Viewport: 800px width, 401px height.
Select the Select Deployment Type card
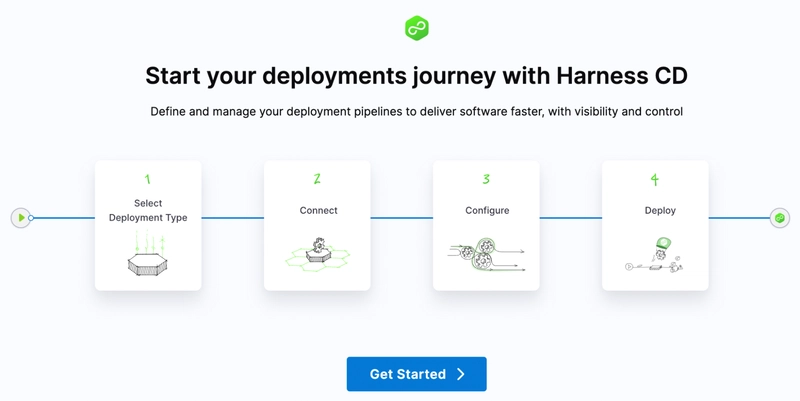pyautogui.click(x=148, y=225)
